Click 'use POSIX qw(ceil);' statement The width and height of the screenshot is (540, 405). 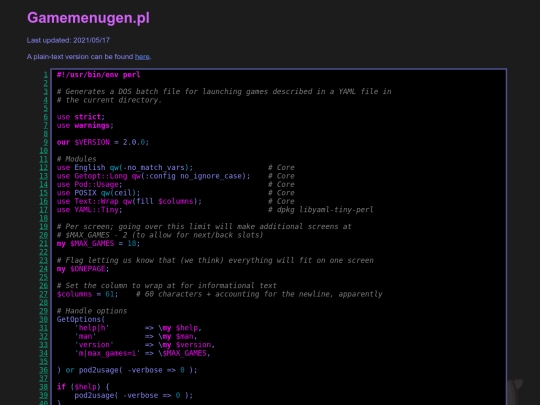[98, 193]
